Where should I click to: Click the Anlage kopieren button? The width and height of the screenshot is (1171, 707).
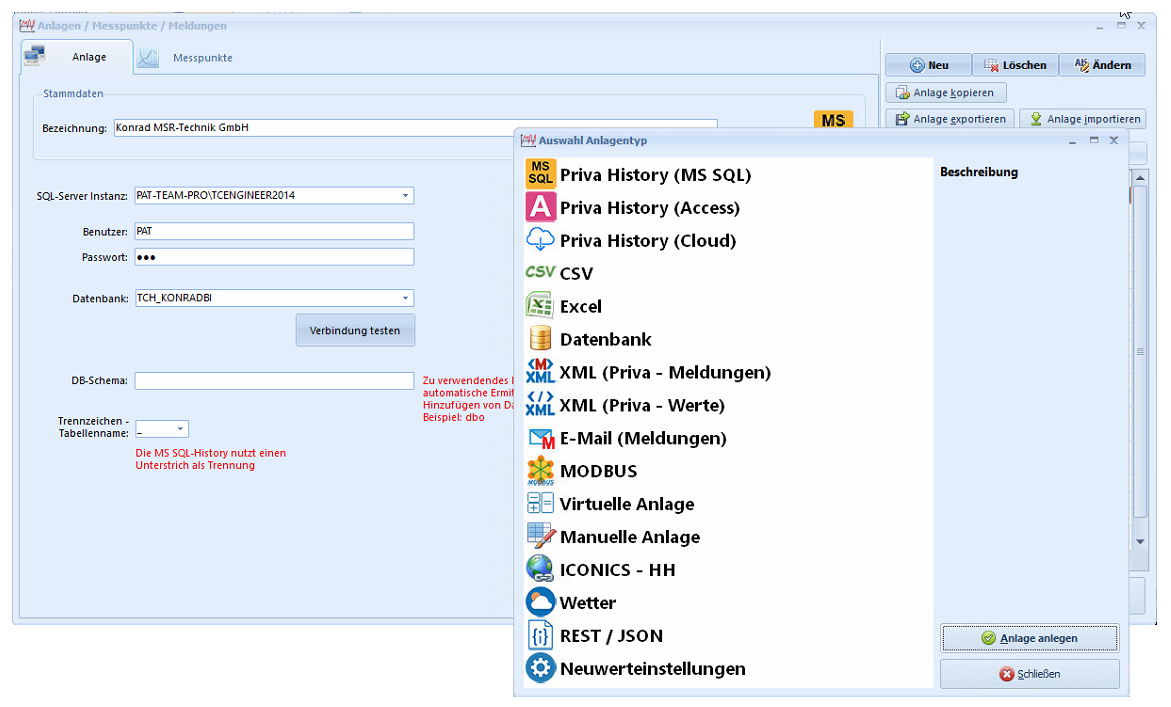pos(945,93)
